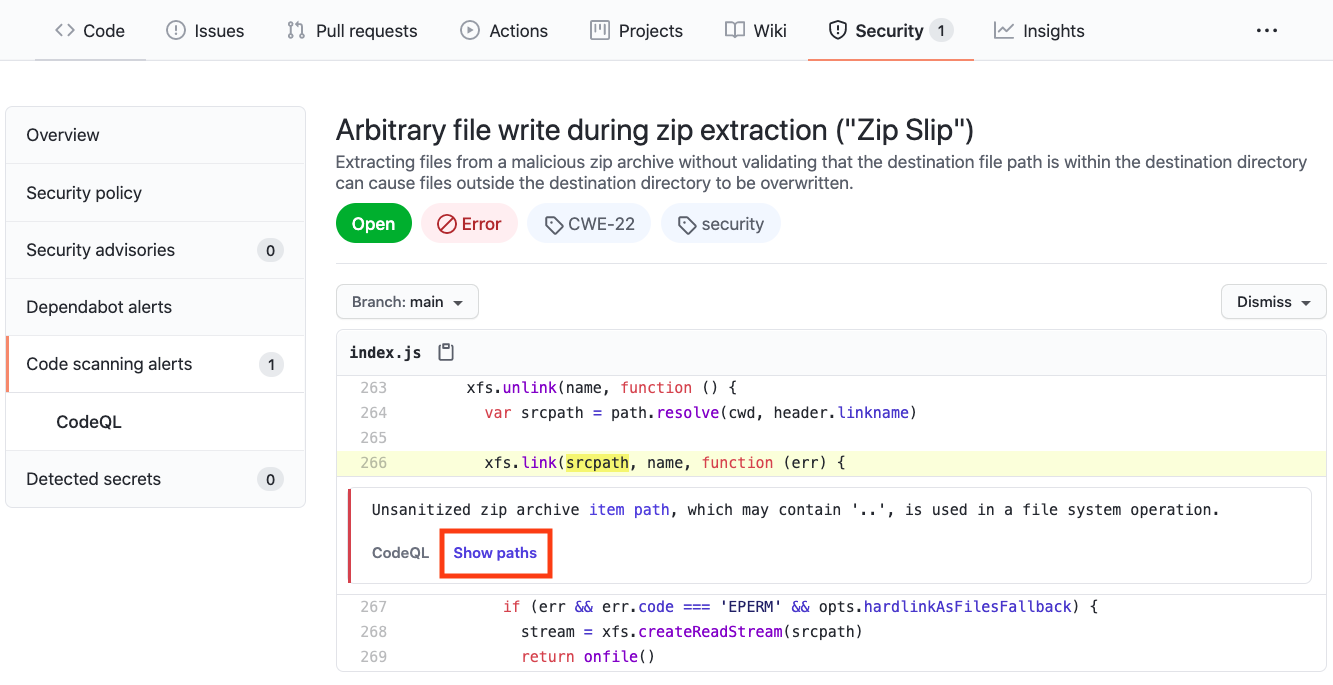Image resolution: width=1333 pixels, height=685 pixels.
Task: Click the Security tab count badge
Action: coord(940,31)
